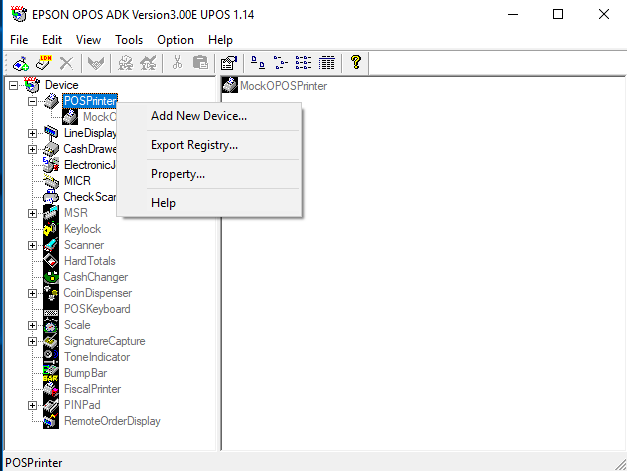The width and height of the screenshot is (627, 471).
Task: Select the MICR tree label
Action: point(77,181)
